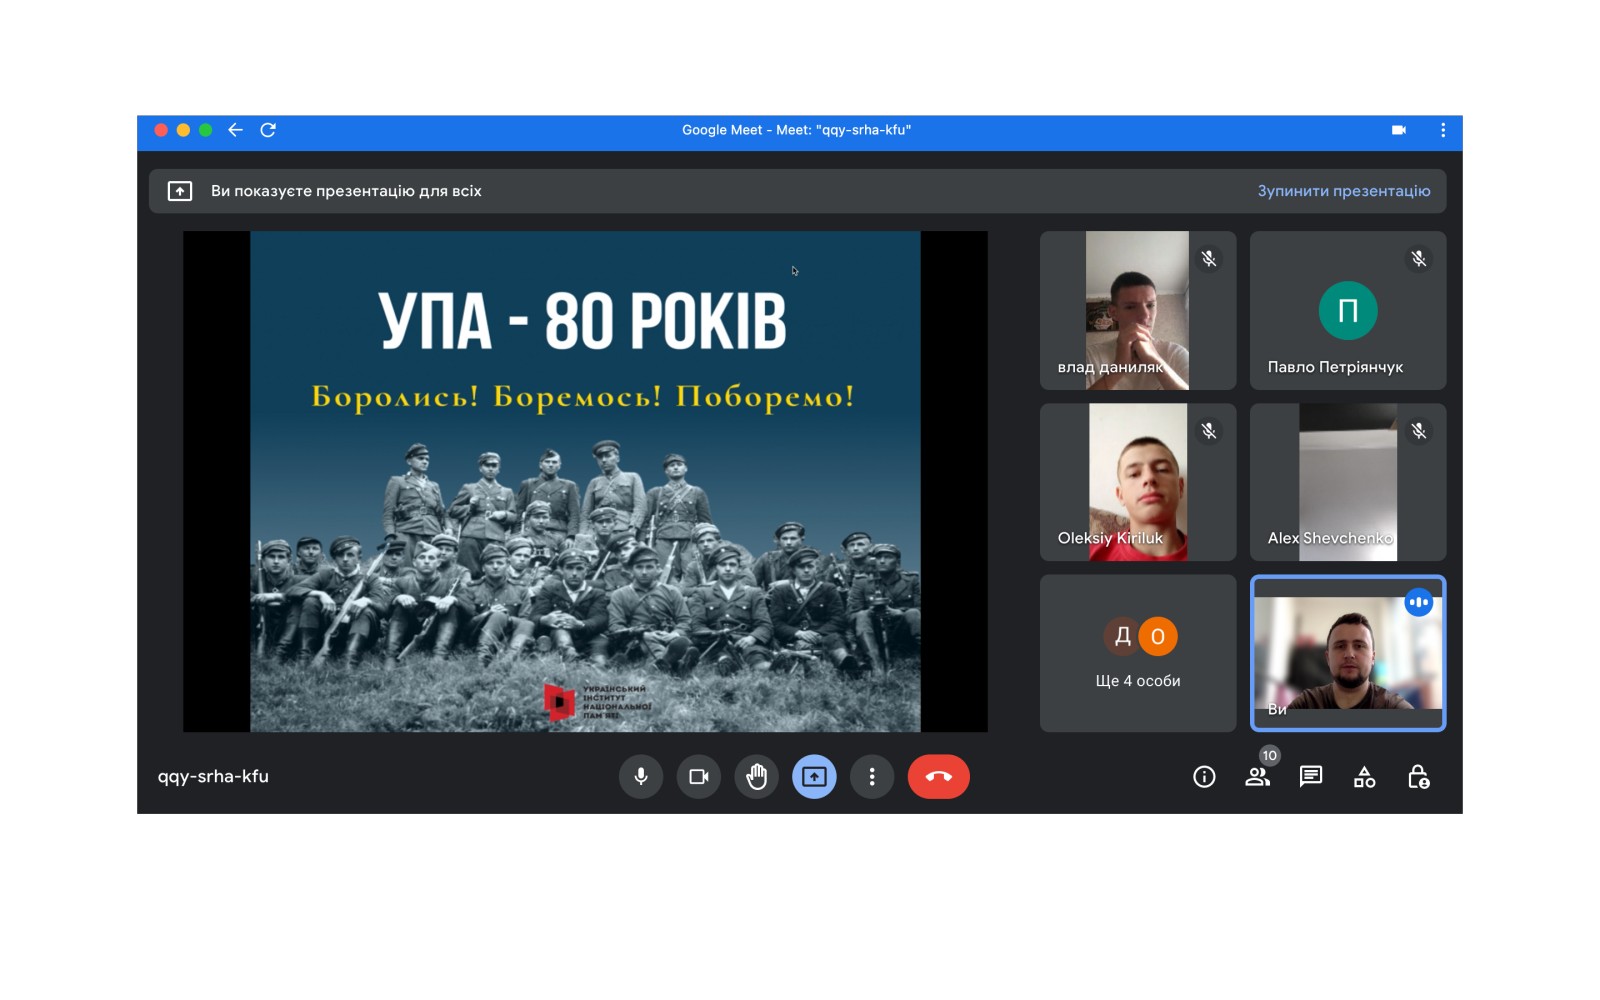Open meeting details info icon

[1204, 777]
